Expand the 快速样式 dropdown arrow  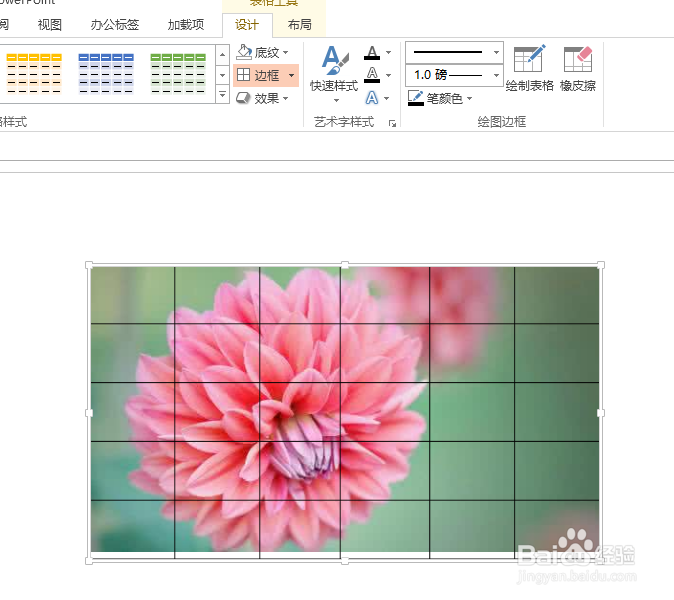pos(336,100)
